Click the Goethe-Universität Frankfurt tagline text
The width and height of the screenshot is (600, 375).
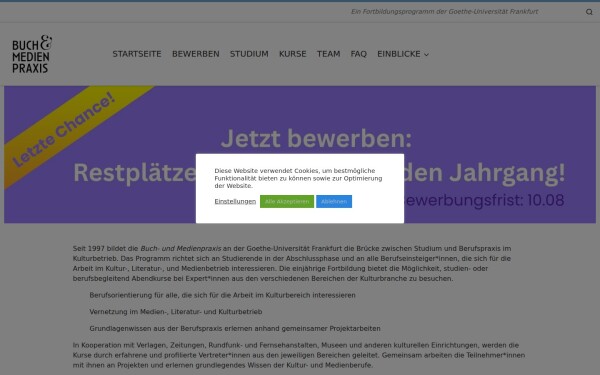pyautogui.click(x=444, y=12)
